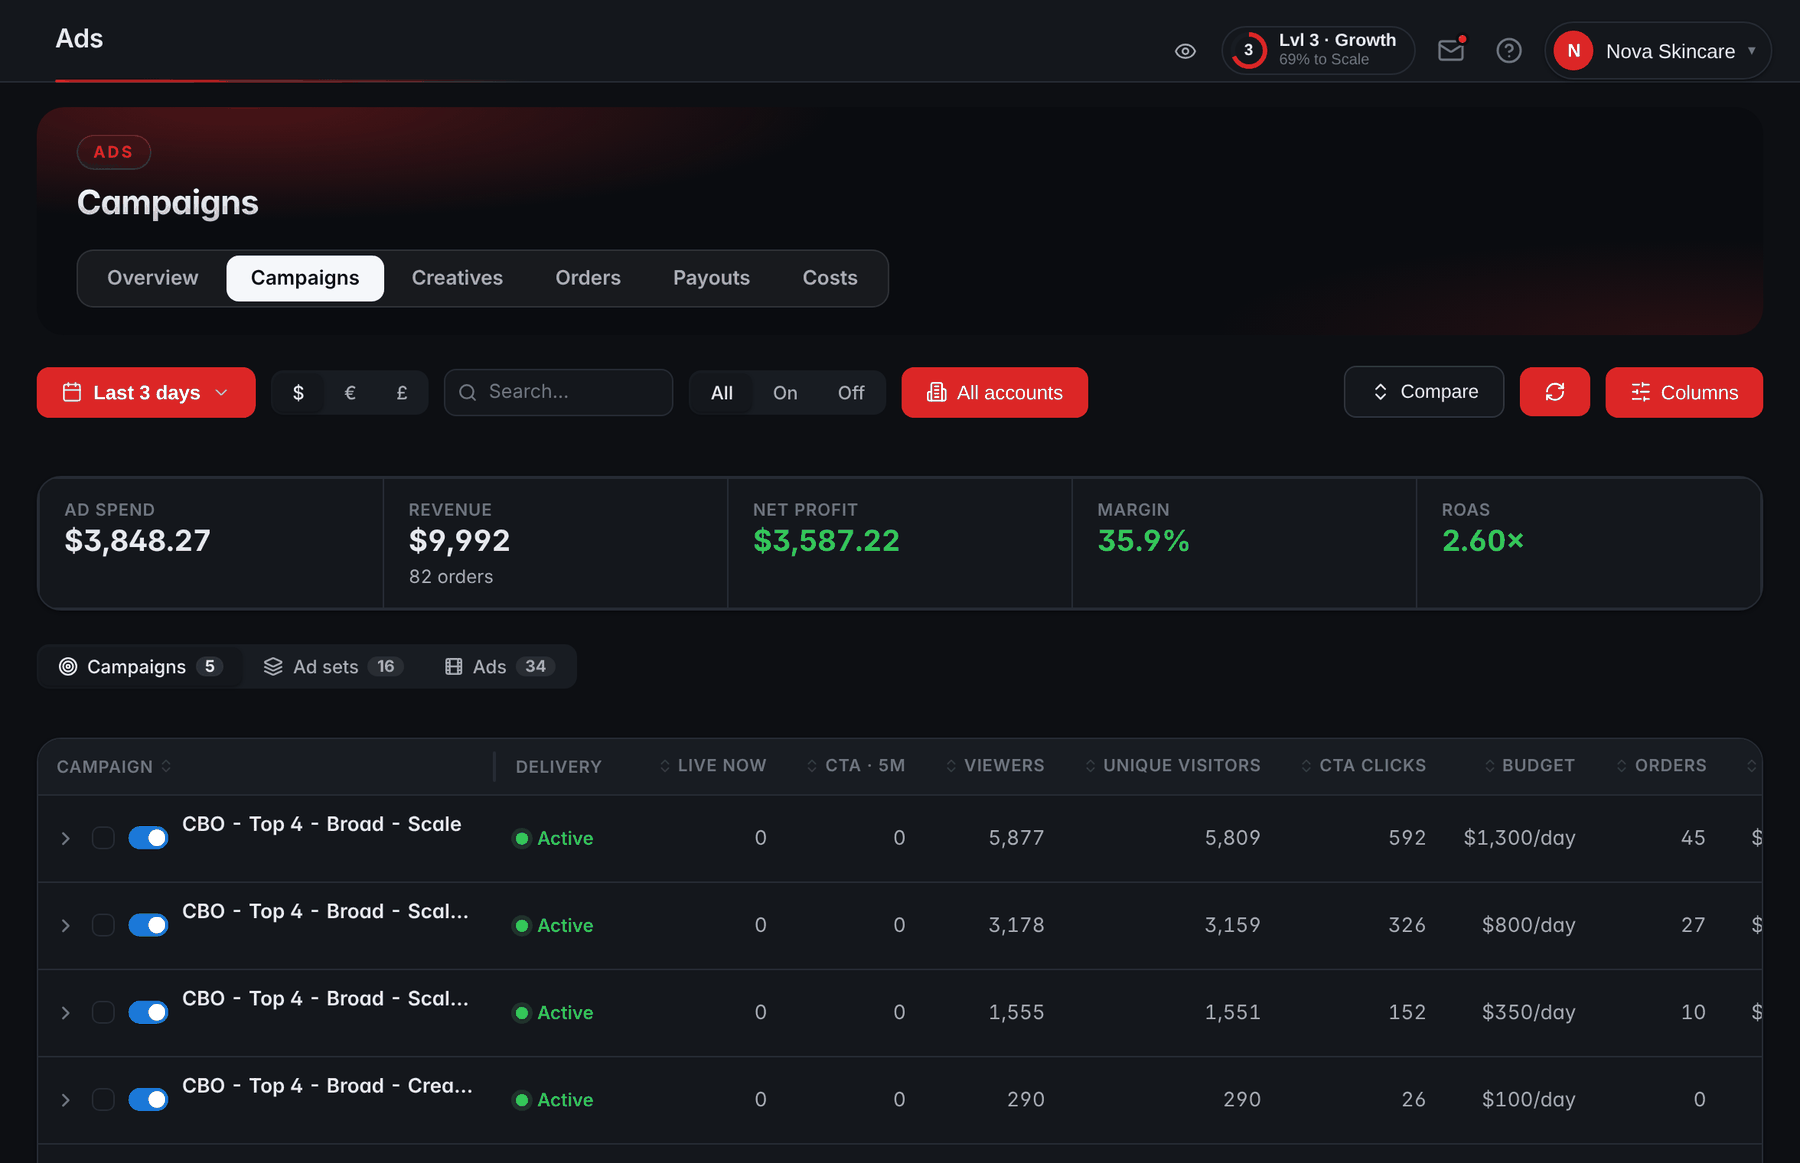The image size is (1800, 1163).
Task: Click campaign name CBO - Top 4 - Broad - Scale
Action: tap(322, 824)
